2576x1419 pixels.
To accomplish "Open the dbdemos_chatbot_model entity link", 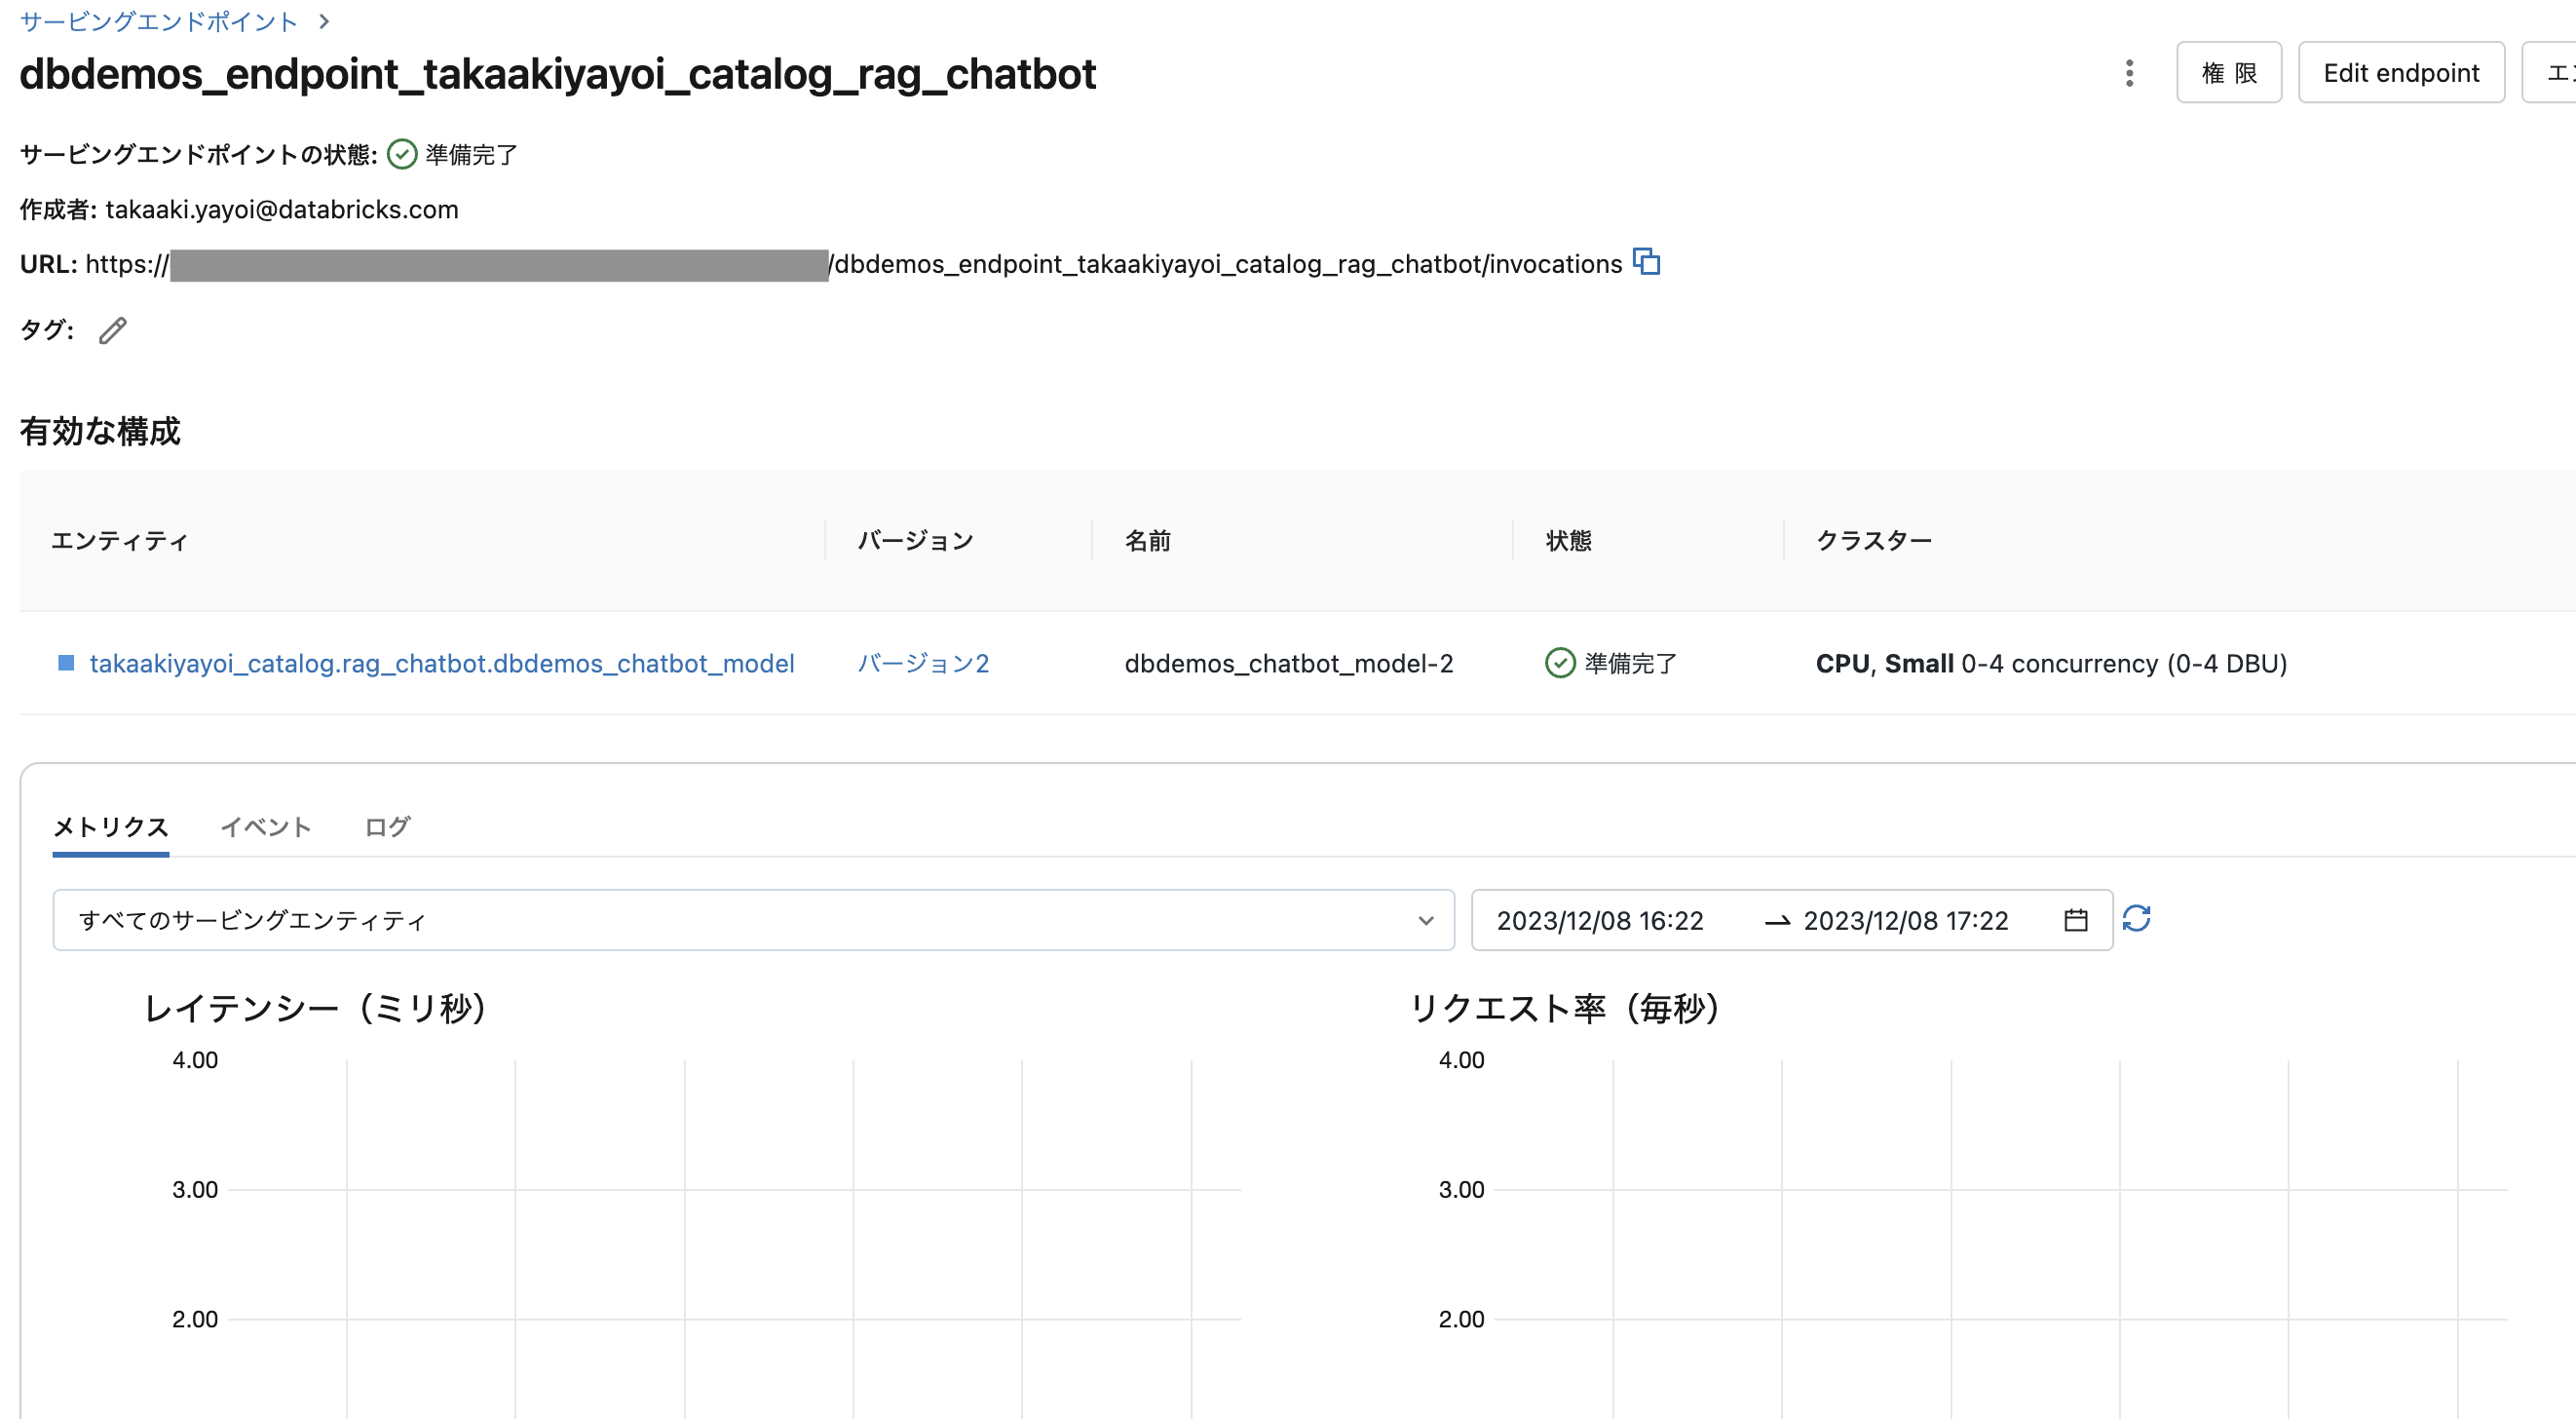I will [x=442, y=663].
